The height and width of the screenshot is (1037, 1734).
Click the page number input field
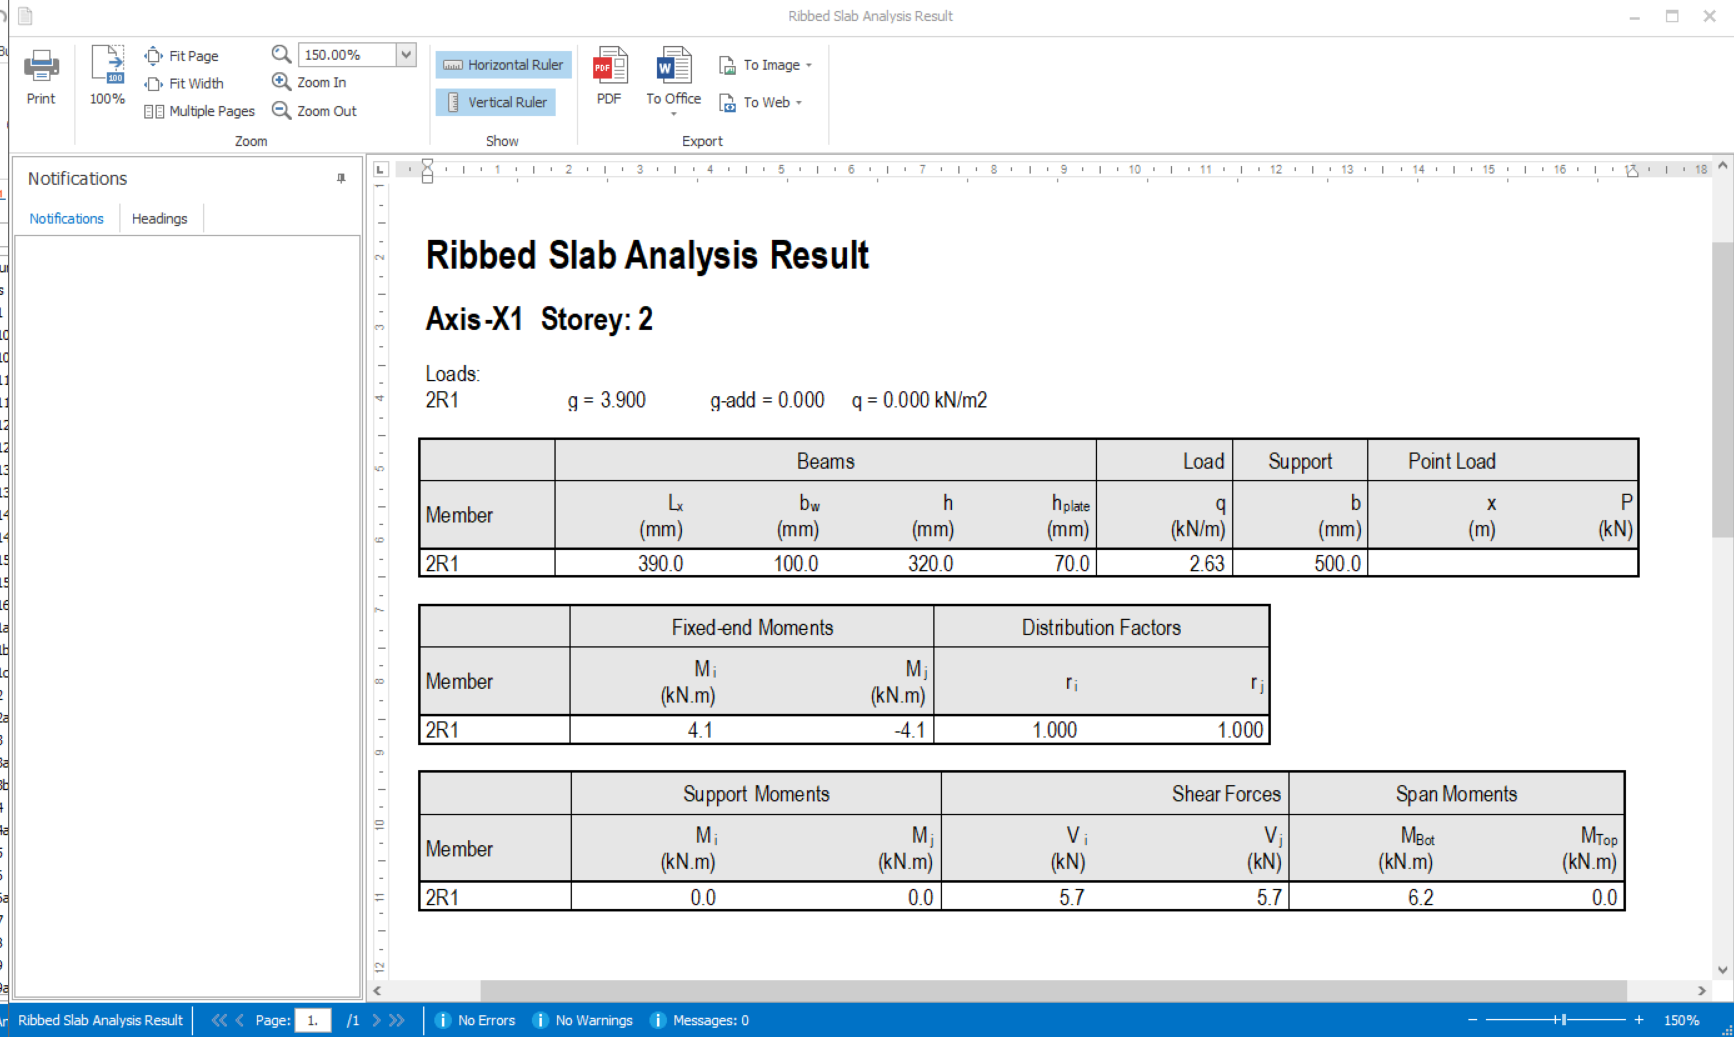pos(313,1020)
